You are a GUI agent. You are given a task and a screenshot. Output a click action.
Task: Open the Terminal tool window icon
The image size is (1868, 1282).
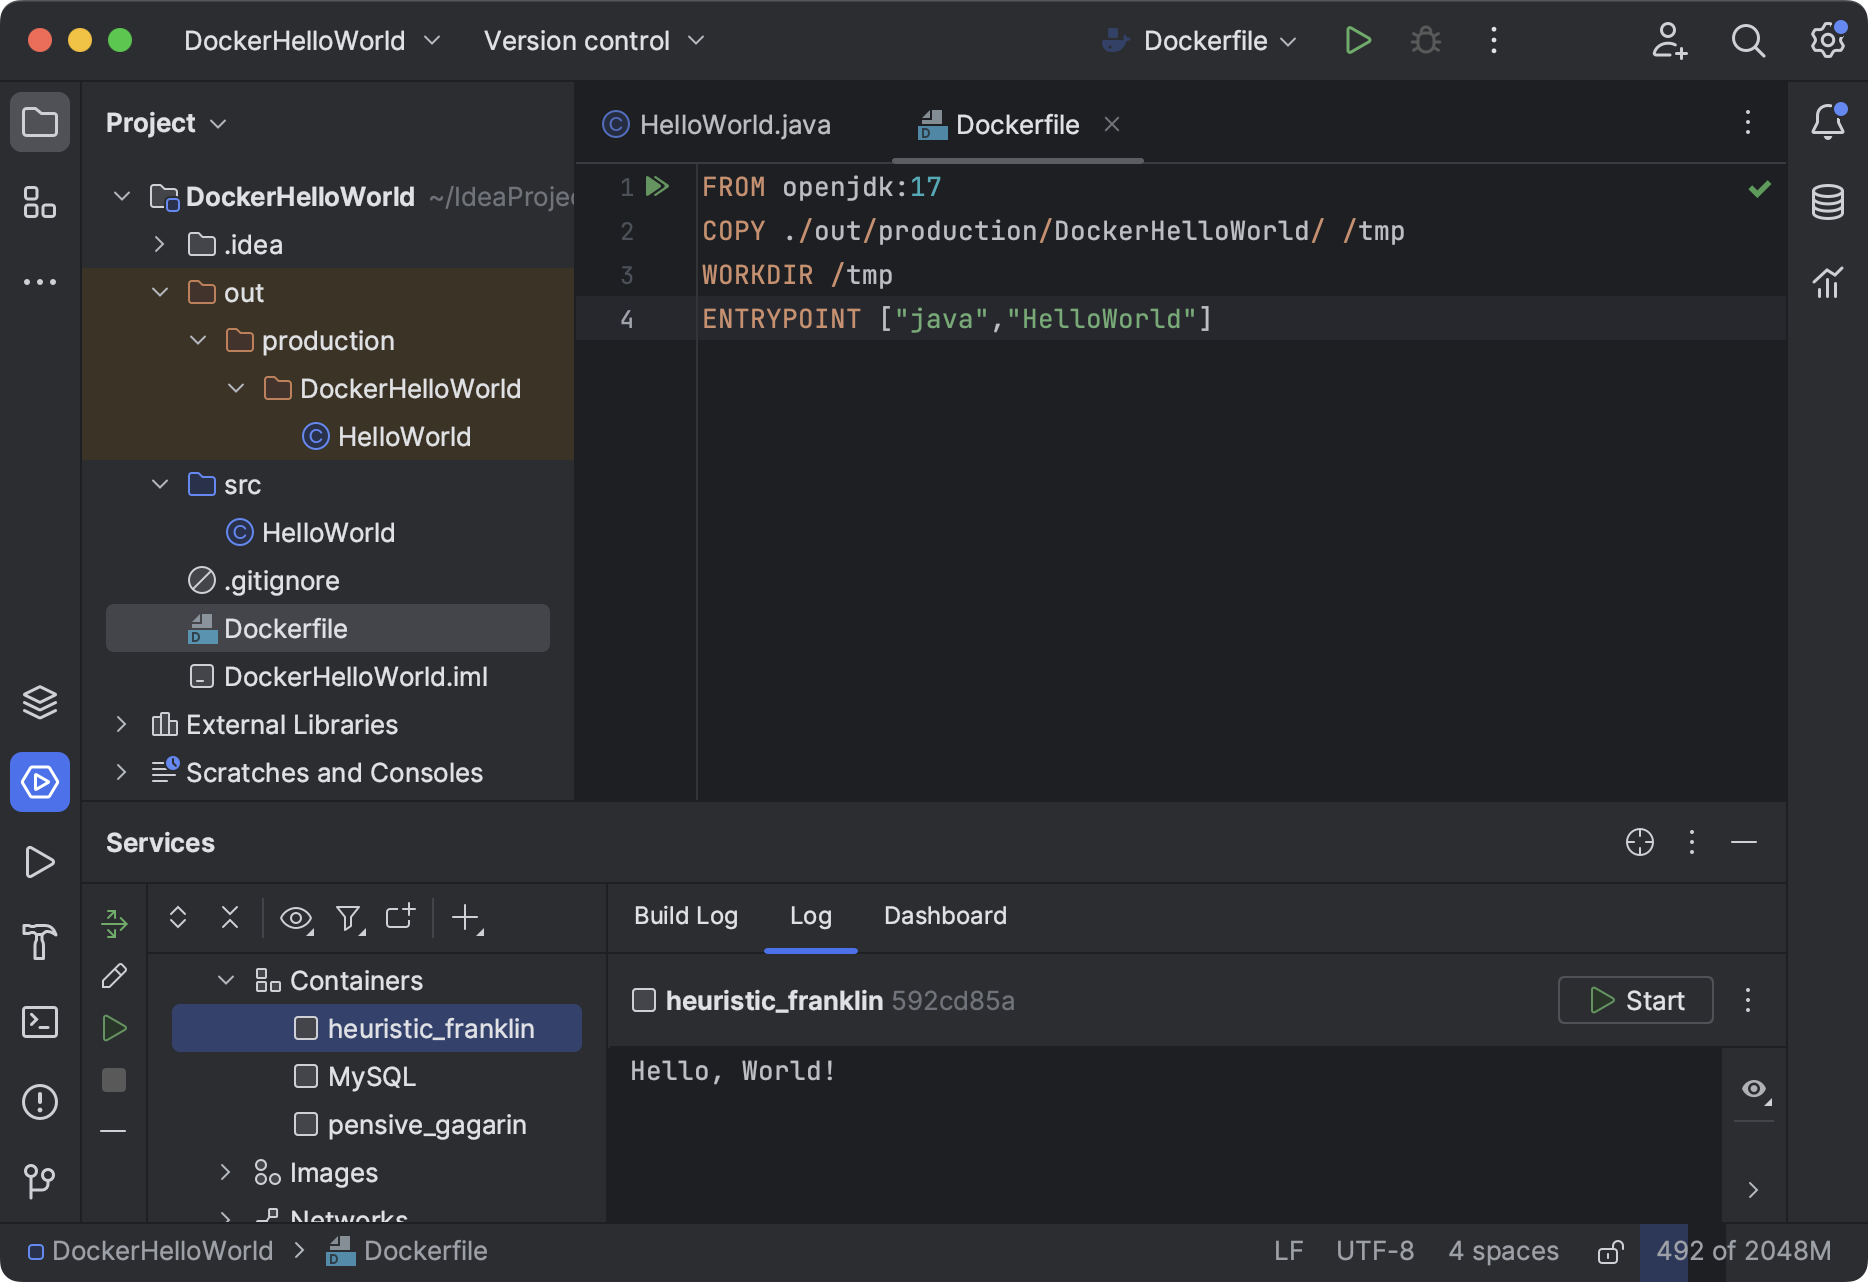click(x=40, y=1022)
